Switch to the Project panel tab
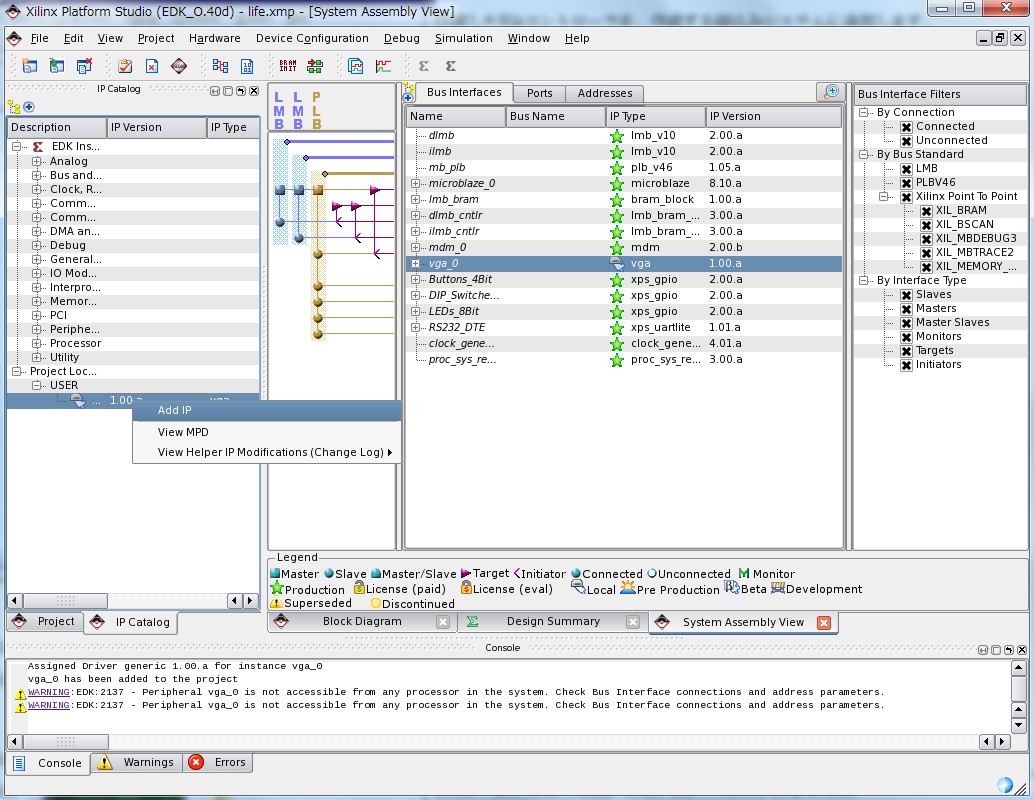The width and height of the screenshot is (1034, 800). [45, 621]
